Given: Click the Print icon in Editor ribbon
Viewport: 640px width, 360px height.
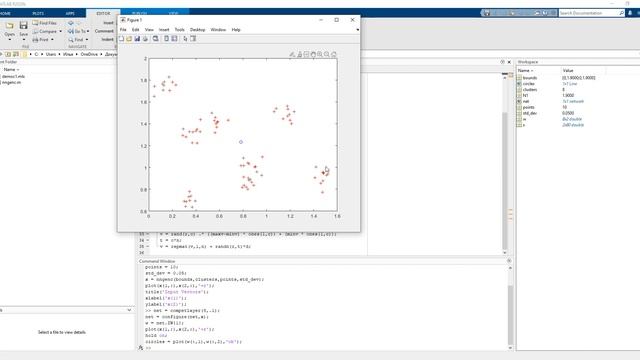Looking at the screenshot, I should pyautogui.click(x=36, y=40).
